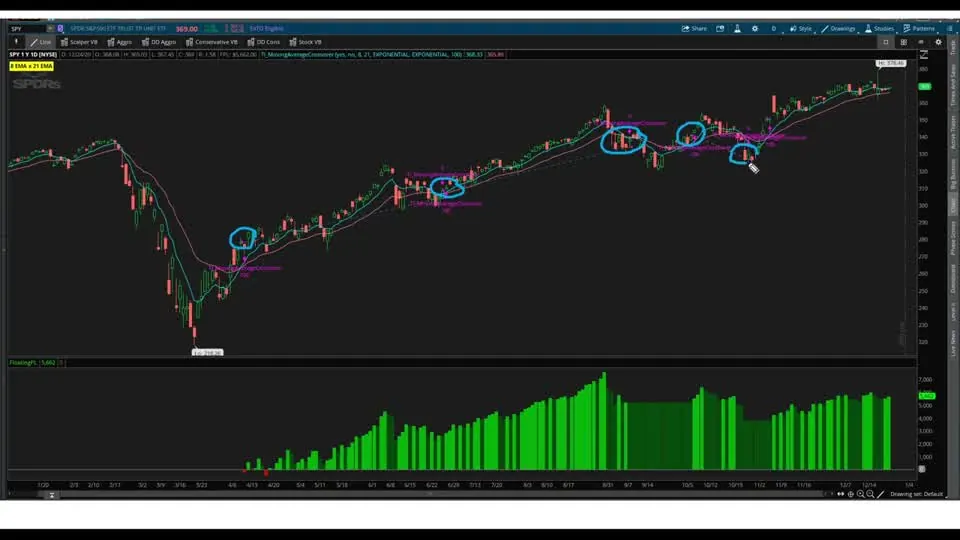Open the Trade side tab
This screenshot has width=960, height=540.
[953, 47]
